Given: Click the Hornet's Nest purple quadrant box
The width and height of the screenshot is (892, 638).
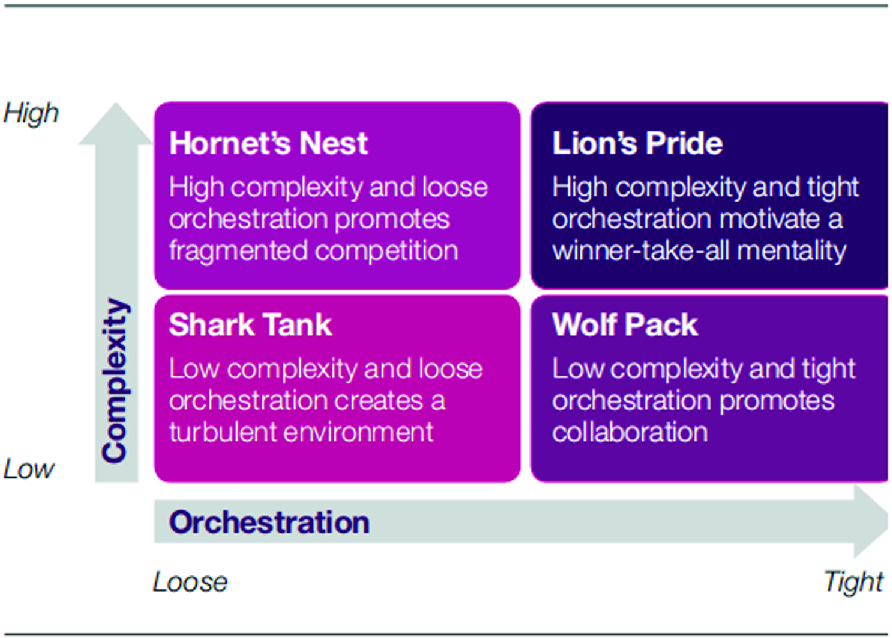Looking at the screenshot, I should tap(337, 196).
